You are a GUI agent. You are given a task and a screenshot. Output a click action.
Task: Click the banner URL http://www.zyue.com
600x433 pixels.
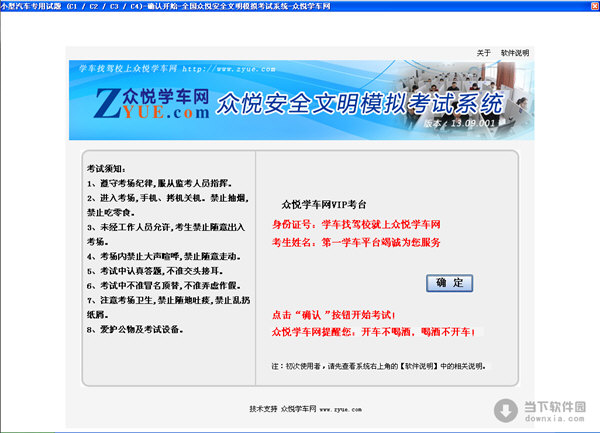pyautogui.click(x=229, y=69)
